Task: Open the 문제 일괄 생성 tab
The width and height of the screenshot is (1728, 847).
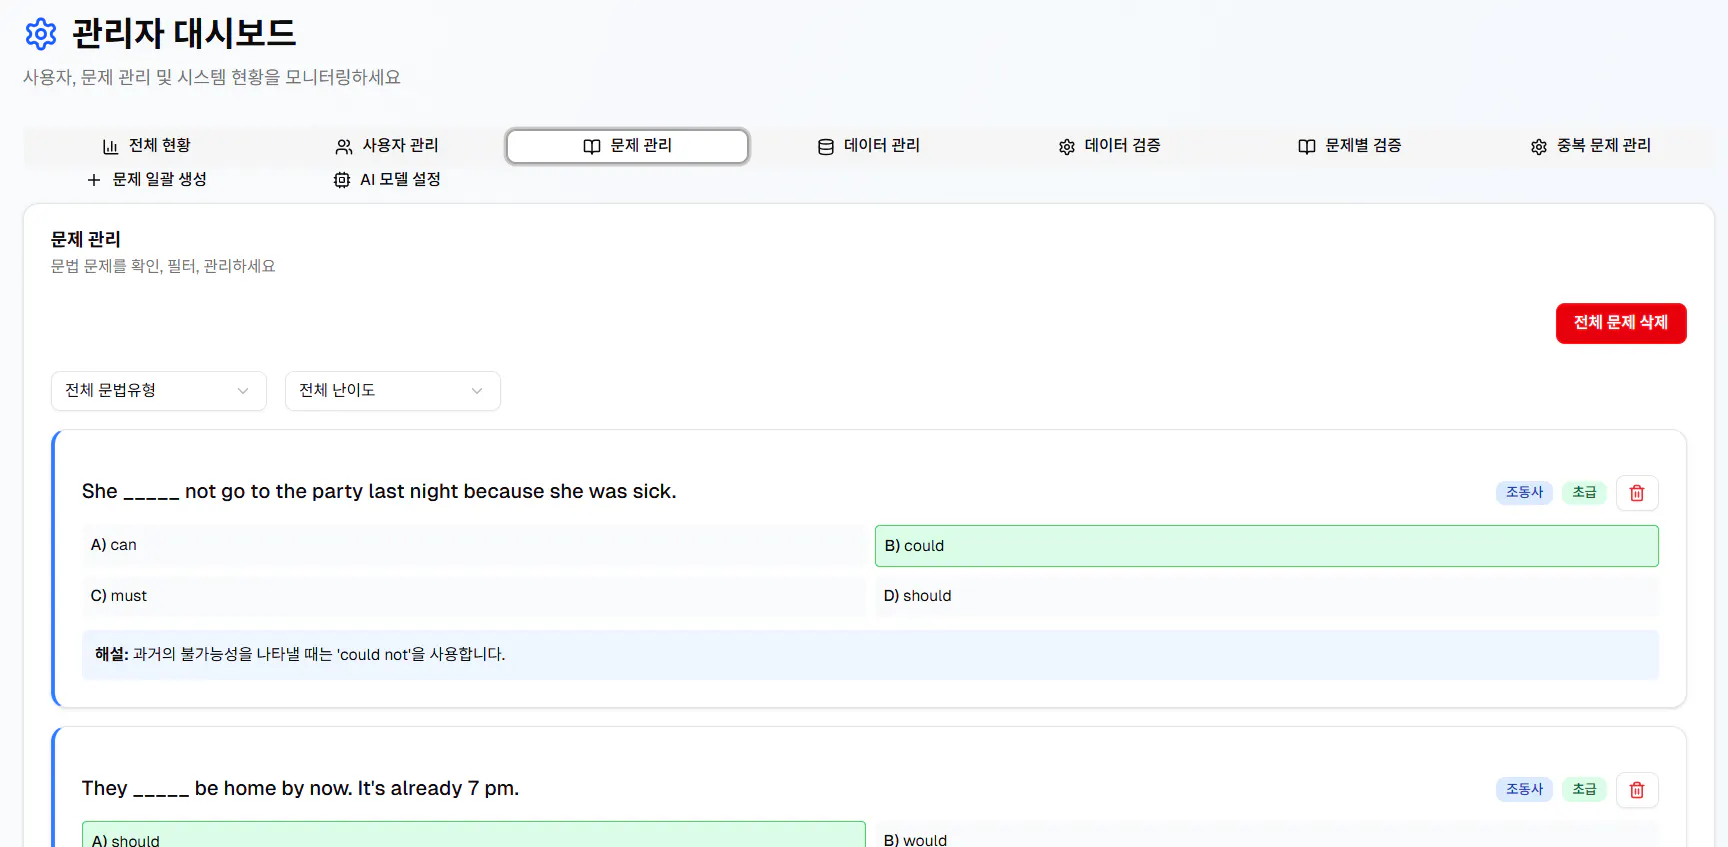Action: [146, 180]
